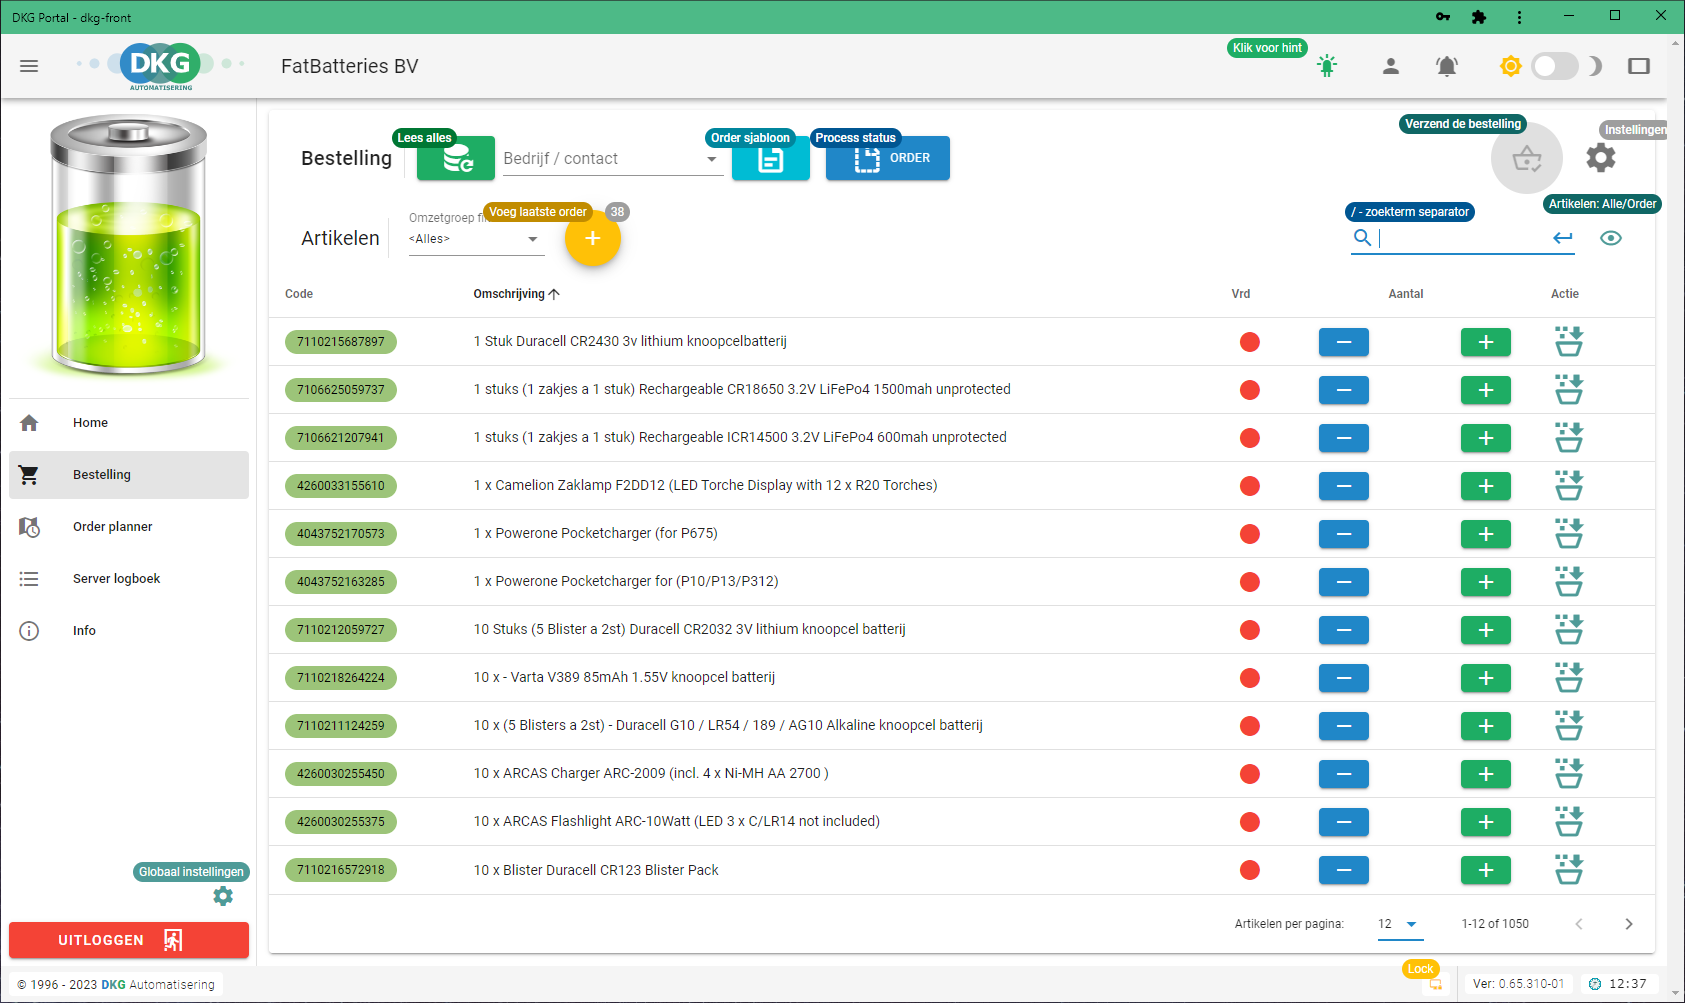Open Info in the sidebar
Image resolution: width=1685 pixels, height=1003 pixels.
[129, 631]
